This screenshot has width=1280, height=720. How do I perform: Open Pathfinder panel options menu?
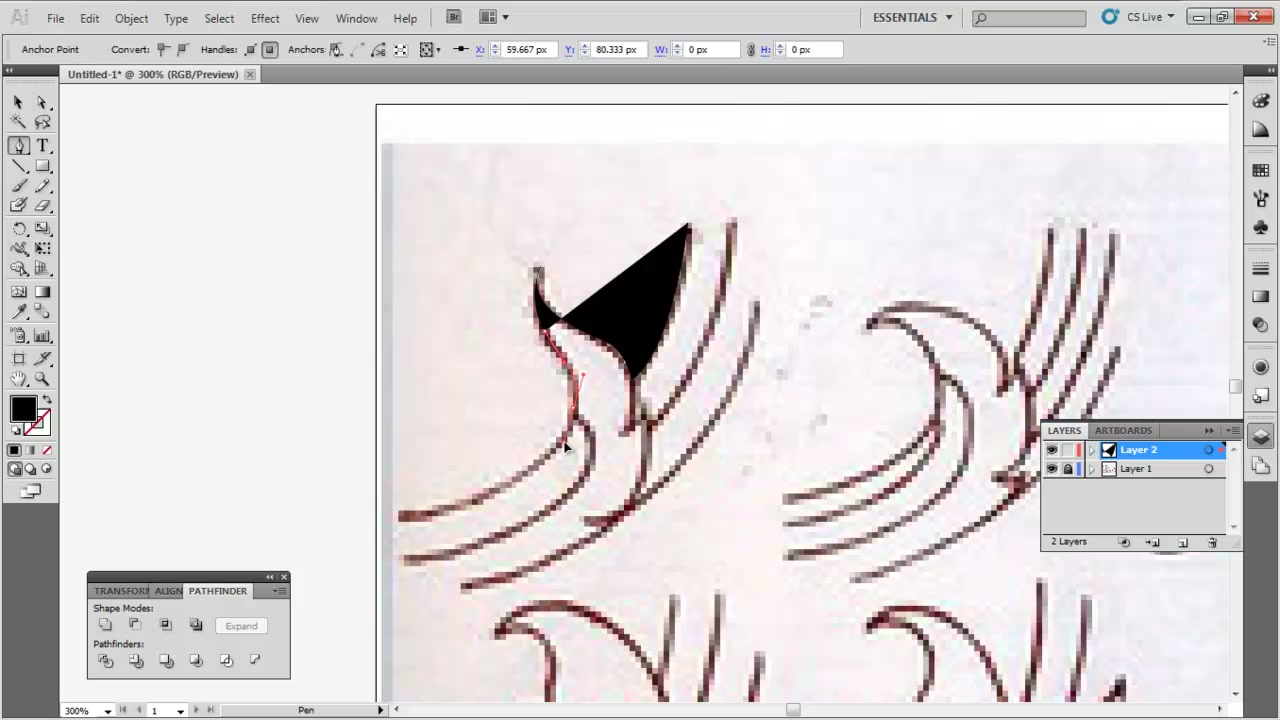(280, 591)
